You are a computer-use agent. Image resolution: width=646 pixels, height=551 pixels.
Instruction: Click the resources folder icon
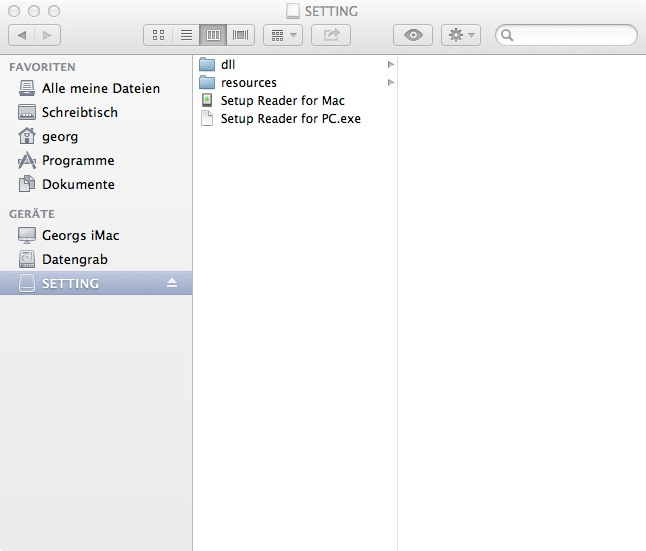click(207, 82)
